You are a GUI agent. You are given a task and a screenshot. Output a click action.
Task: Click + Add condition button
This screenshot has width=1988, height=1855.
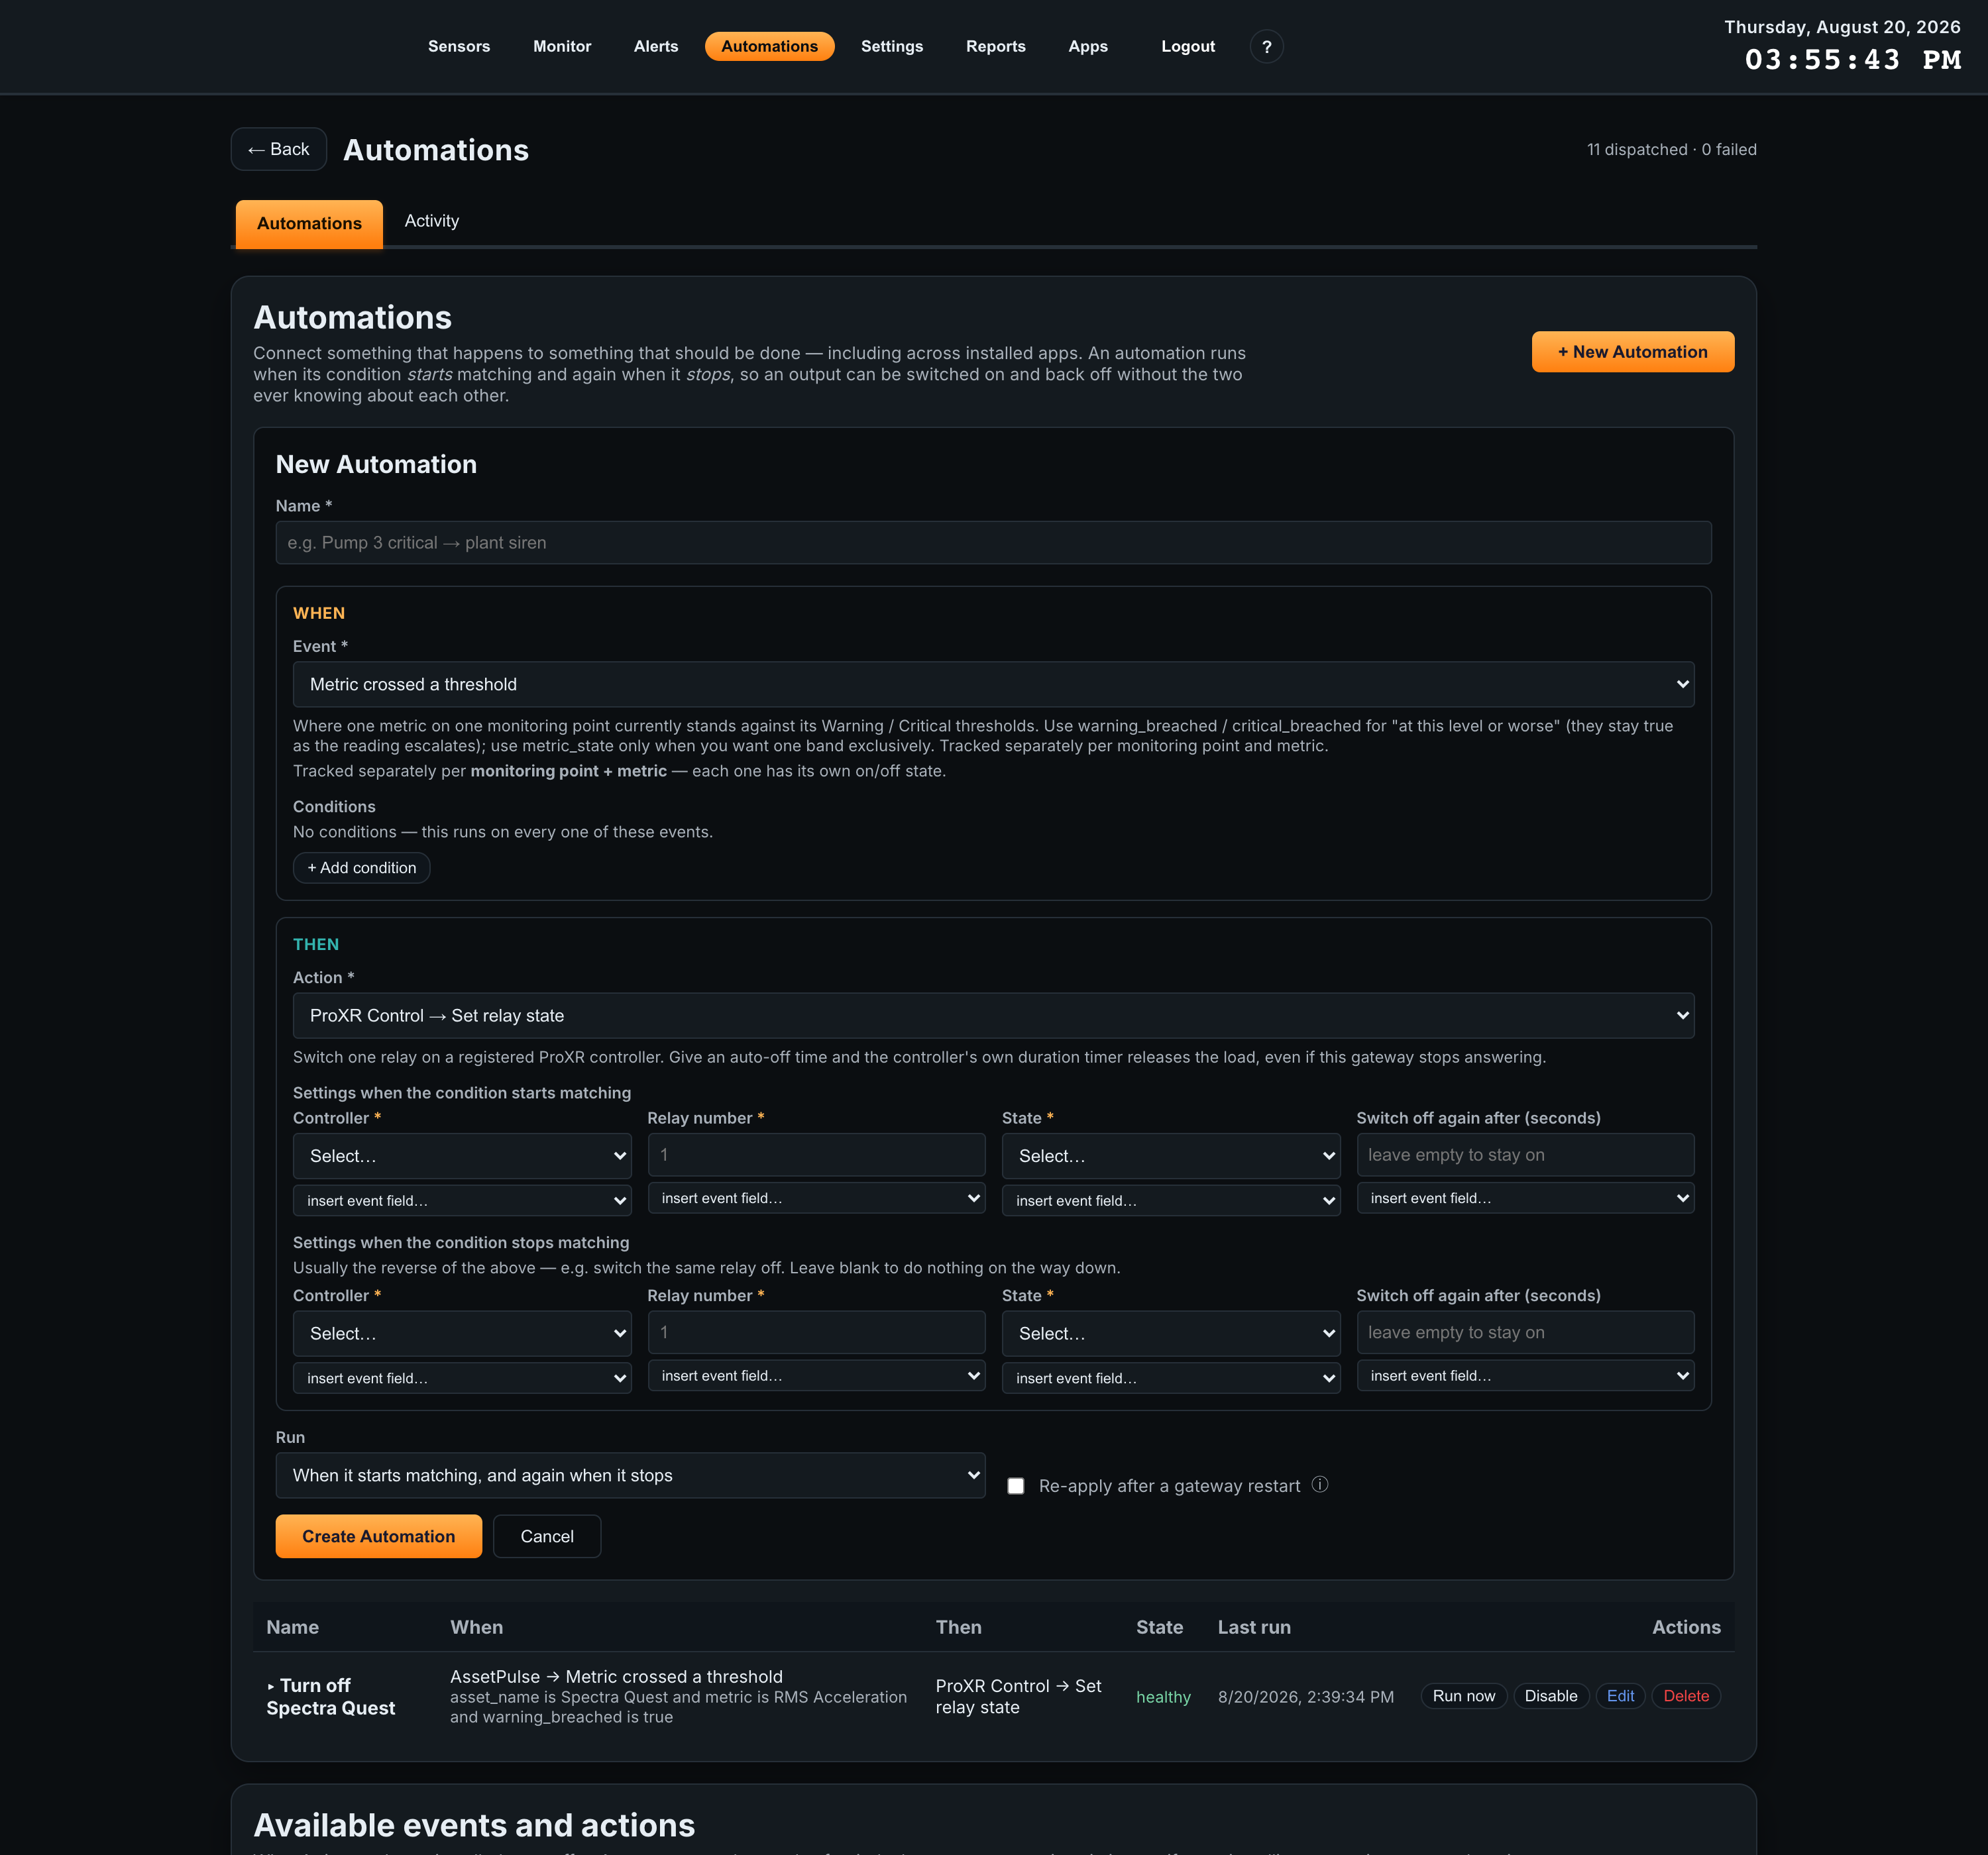coord(362,868)
